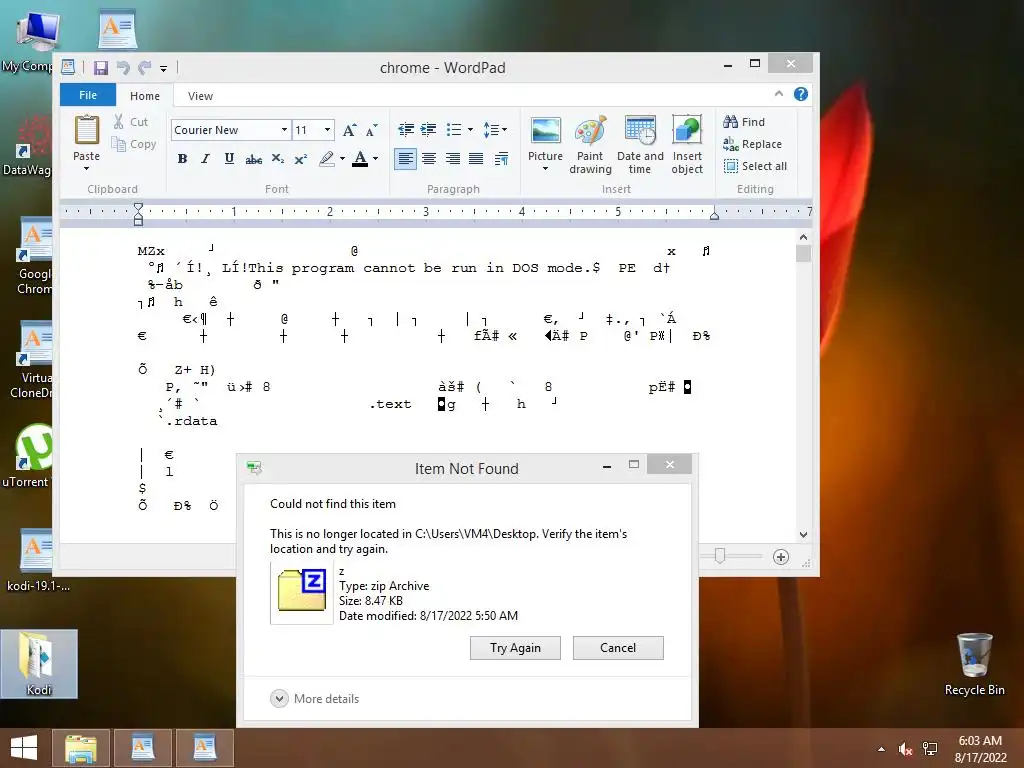The height and width of the screenshot is (768, 1024).
Task: Open the highlight color dropdown arrow
Action: (x=342, y=159)
